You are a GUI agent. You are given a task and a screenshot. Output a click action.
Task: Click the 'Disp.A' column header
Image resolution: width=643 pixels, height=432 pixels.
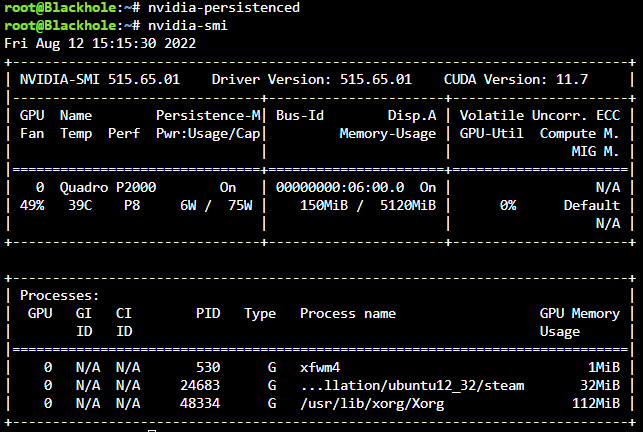(x=412, y=115)
